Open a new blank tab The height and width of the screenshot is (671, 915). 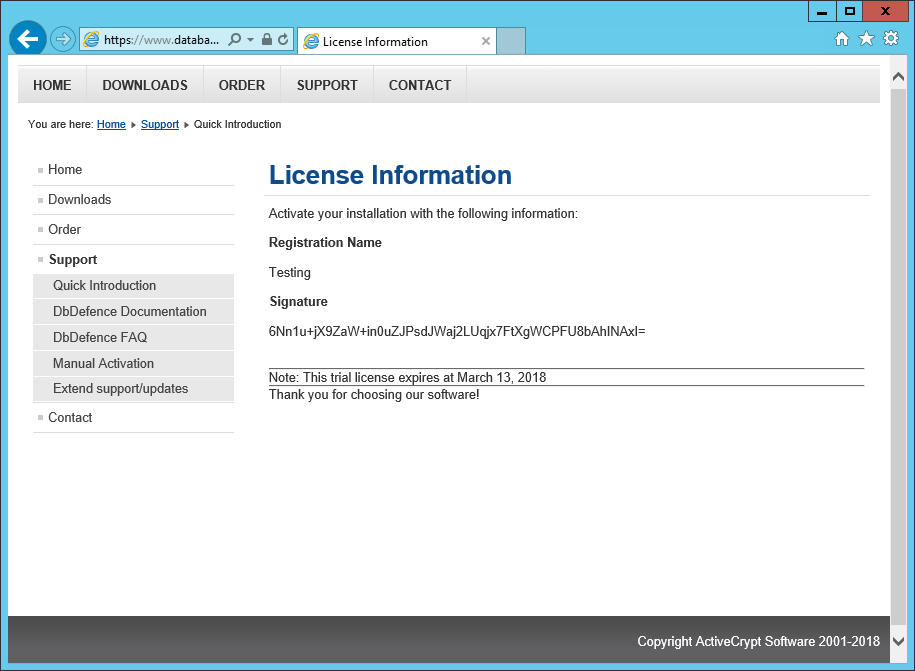[x=511, y=42]
